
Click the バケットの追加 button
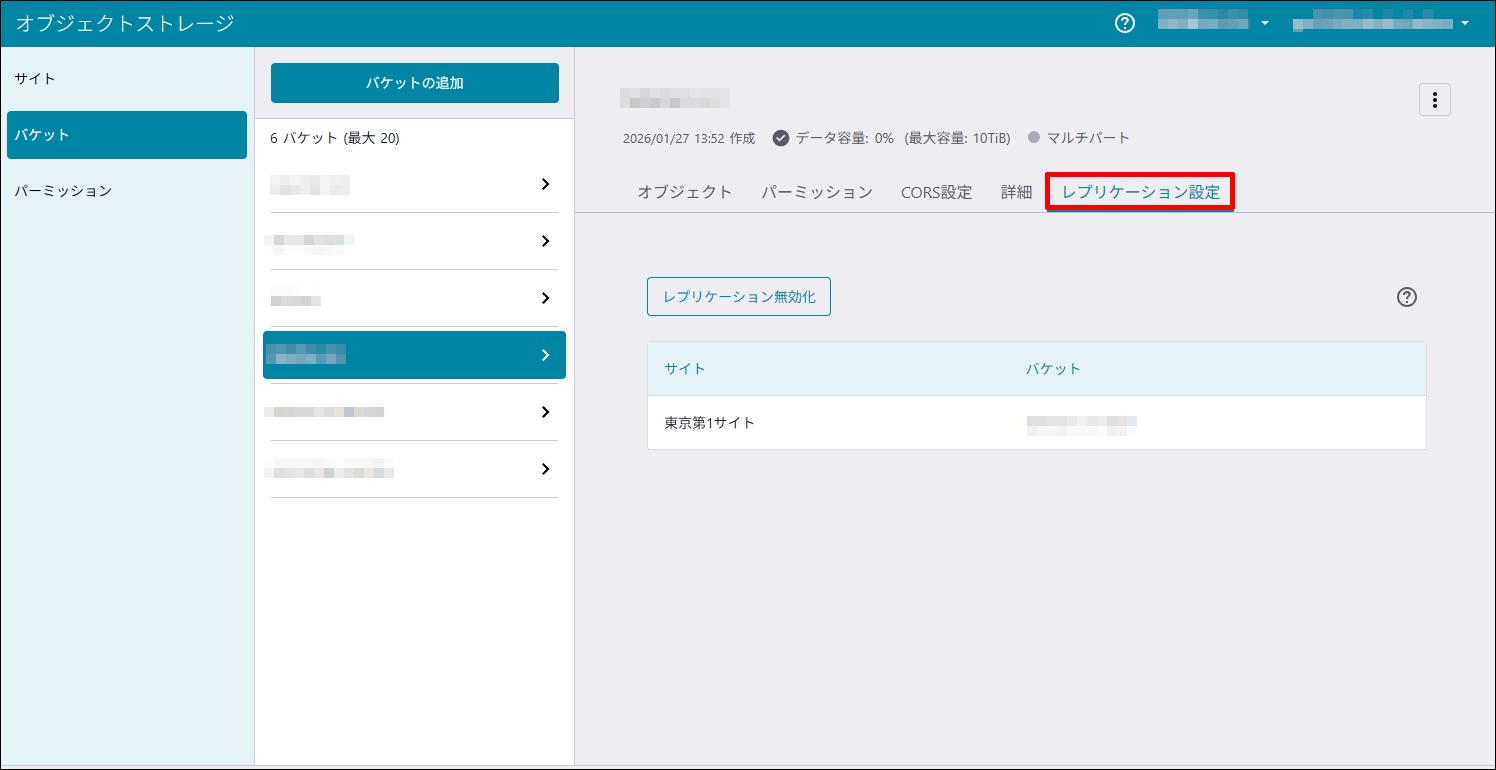(x=414, y=83)
